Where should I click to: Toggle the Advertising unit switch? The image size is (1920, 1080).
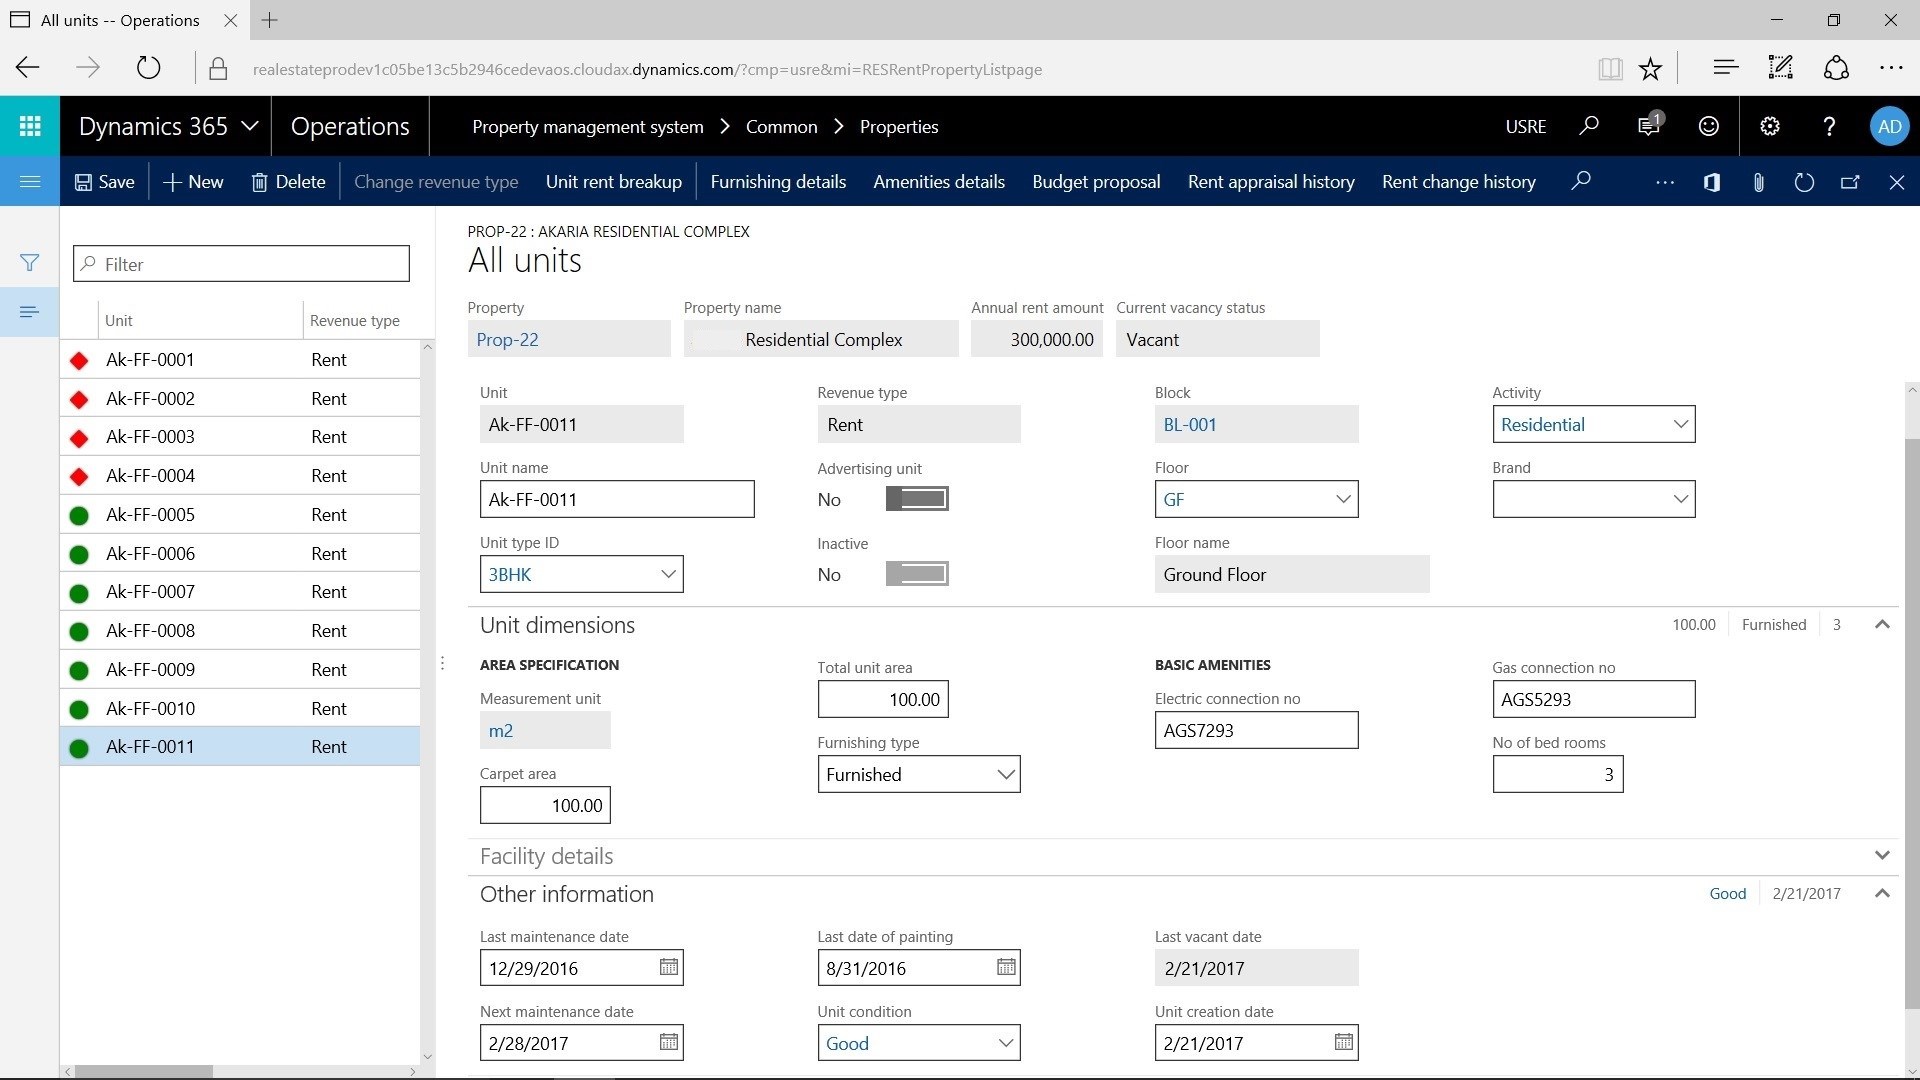[x=917, y=499]
